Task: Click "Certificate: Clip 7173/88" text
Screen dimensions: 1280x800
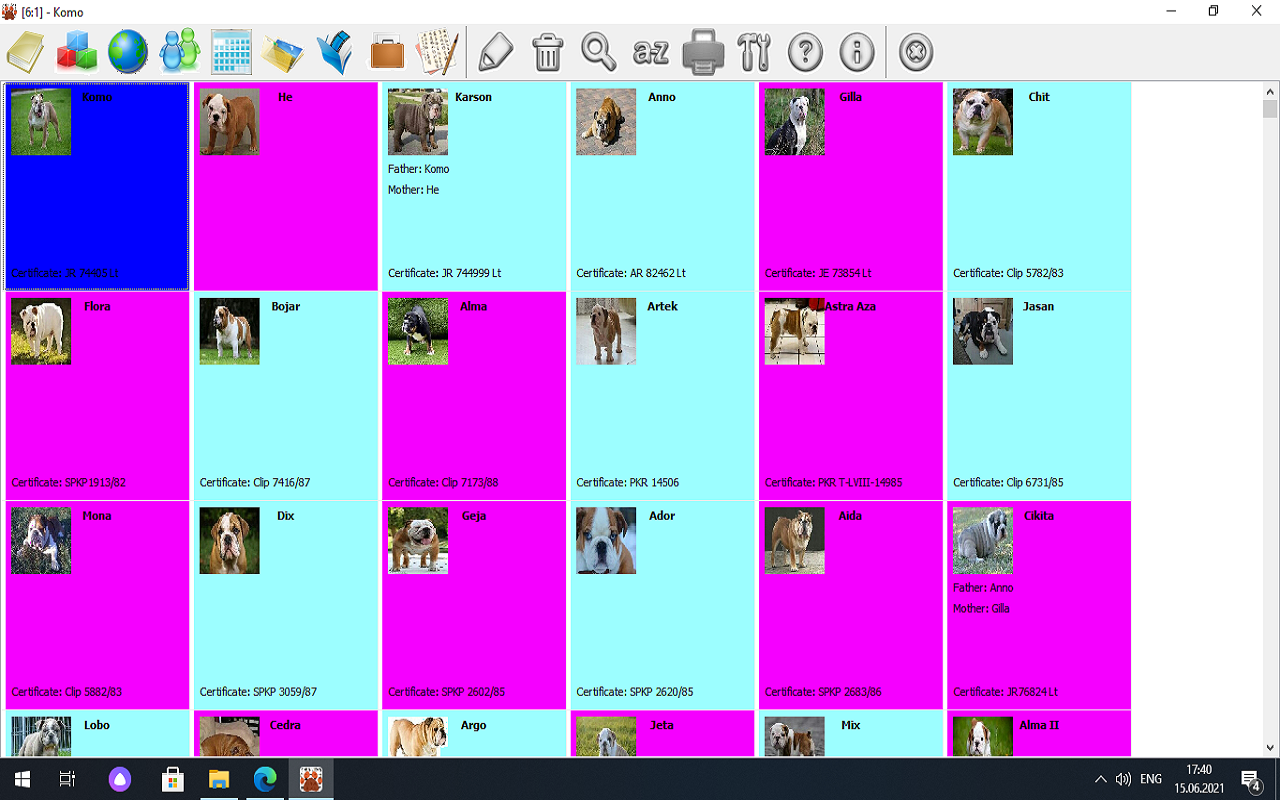Action: click(x=443, y=482)
